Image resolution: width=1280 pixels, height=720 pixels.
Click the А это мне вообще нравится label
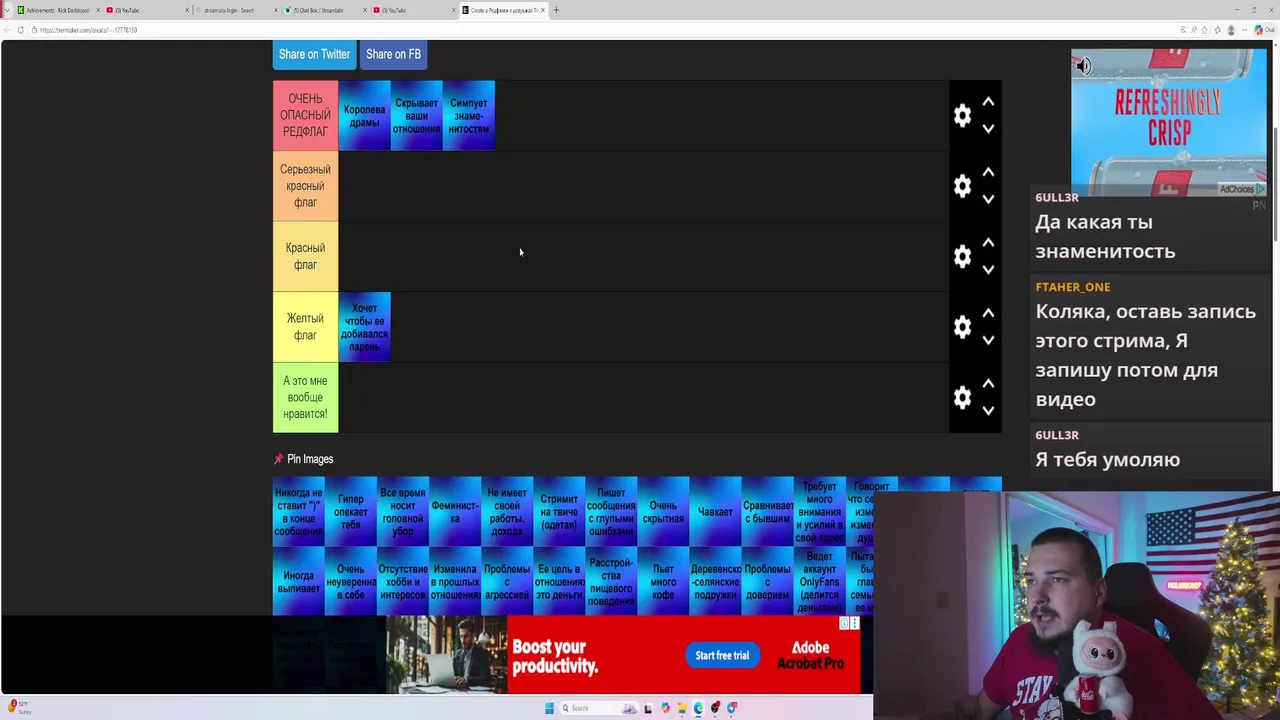305,398
